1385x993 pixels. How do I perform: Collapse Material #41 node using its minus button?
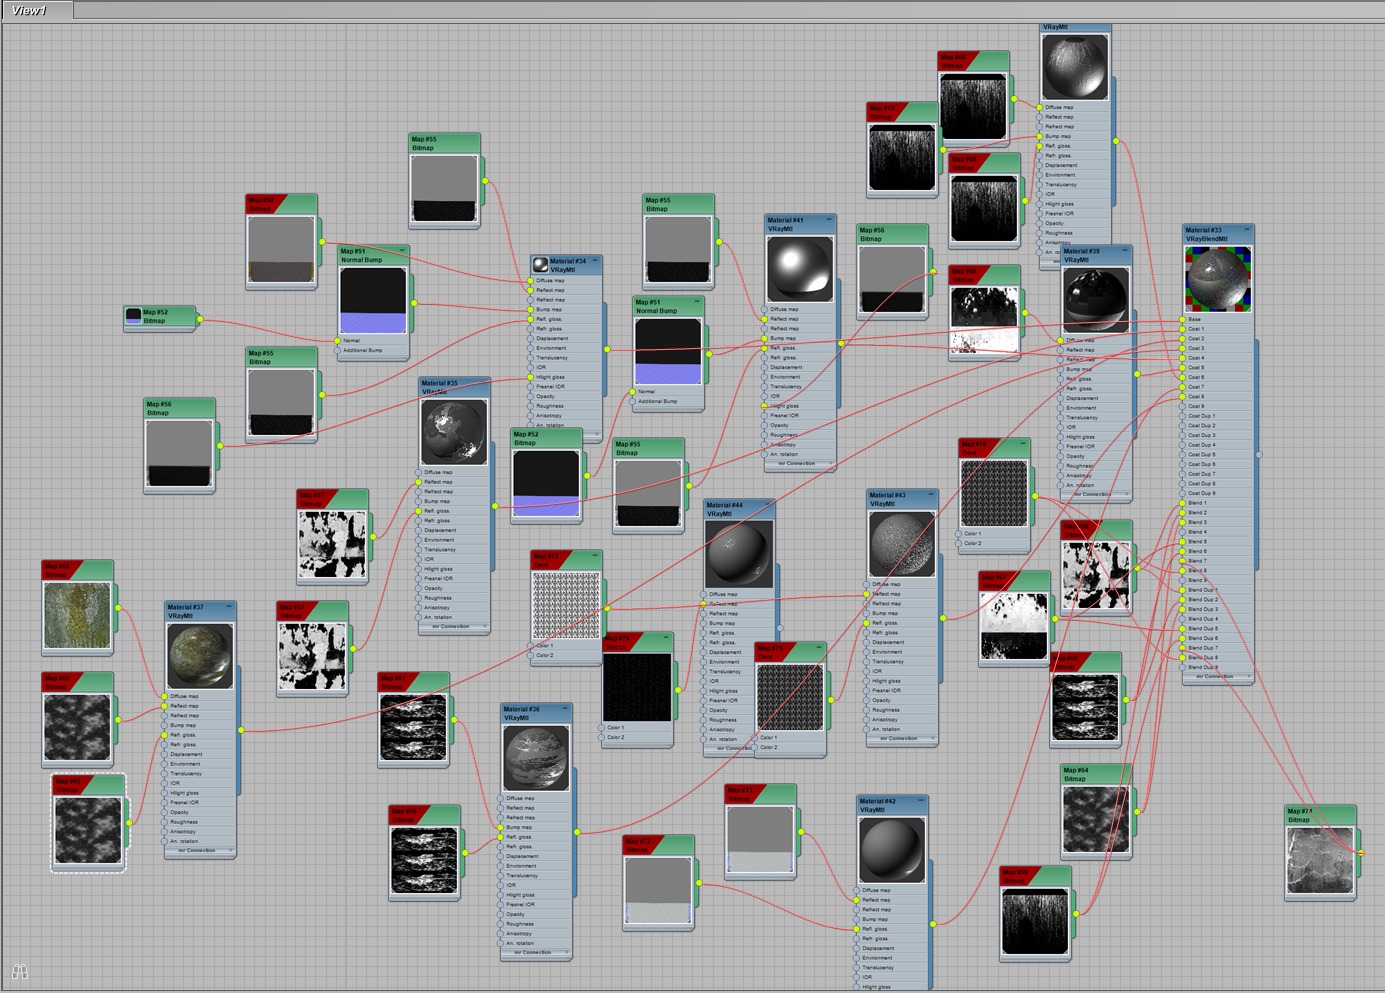(828, 220)
